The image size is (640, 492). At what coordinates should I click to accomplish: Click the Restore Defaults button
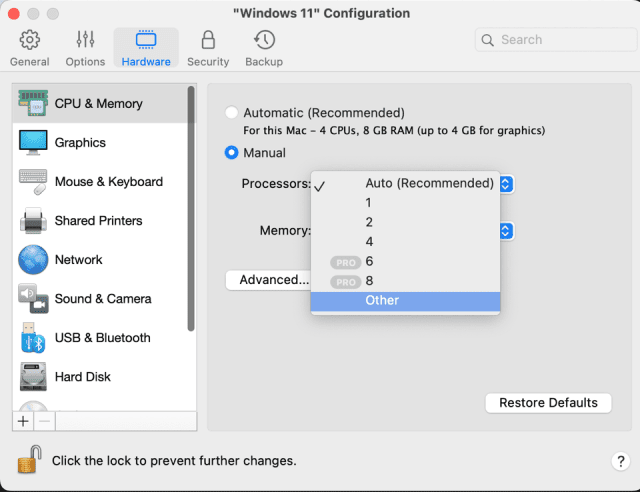click(x=548, y=402)
